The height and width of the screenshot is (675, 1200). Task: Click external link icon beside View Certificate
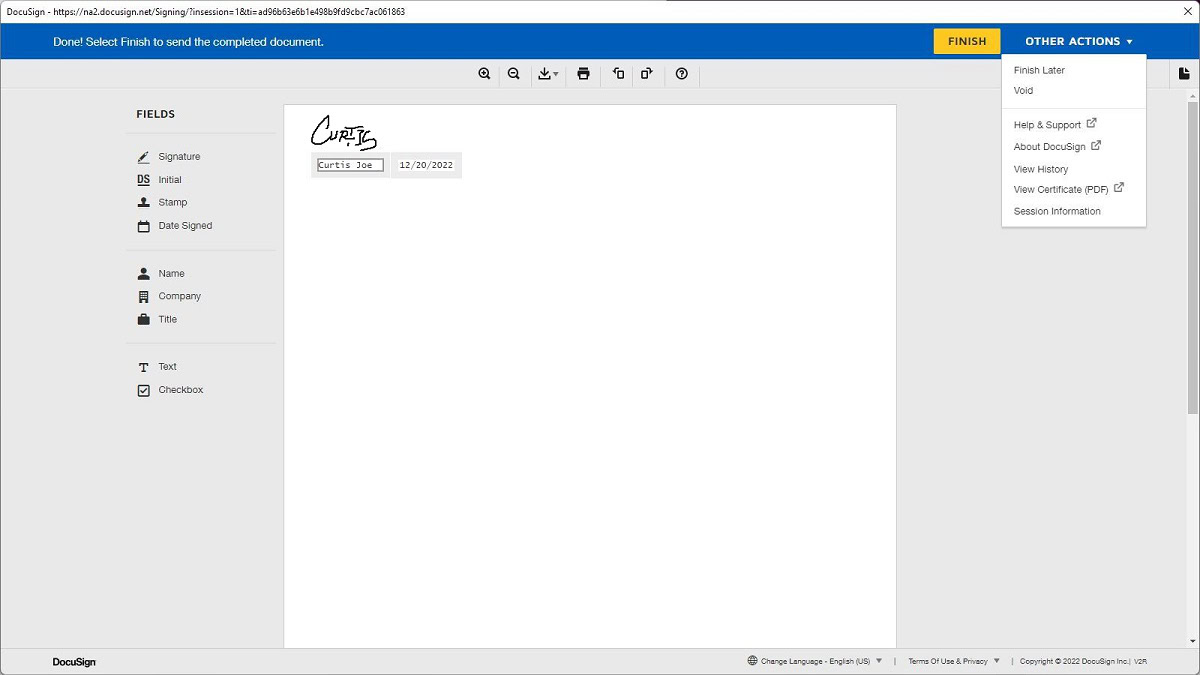(x=1119, y=187)
